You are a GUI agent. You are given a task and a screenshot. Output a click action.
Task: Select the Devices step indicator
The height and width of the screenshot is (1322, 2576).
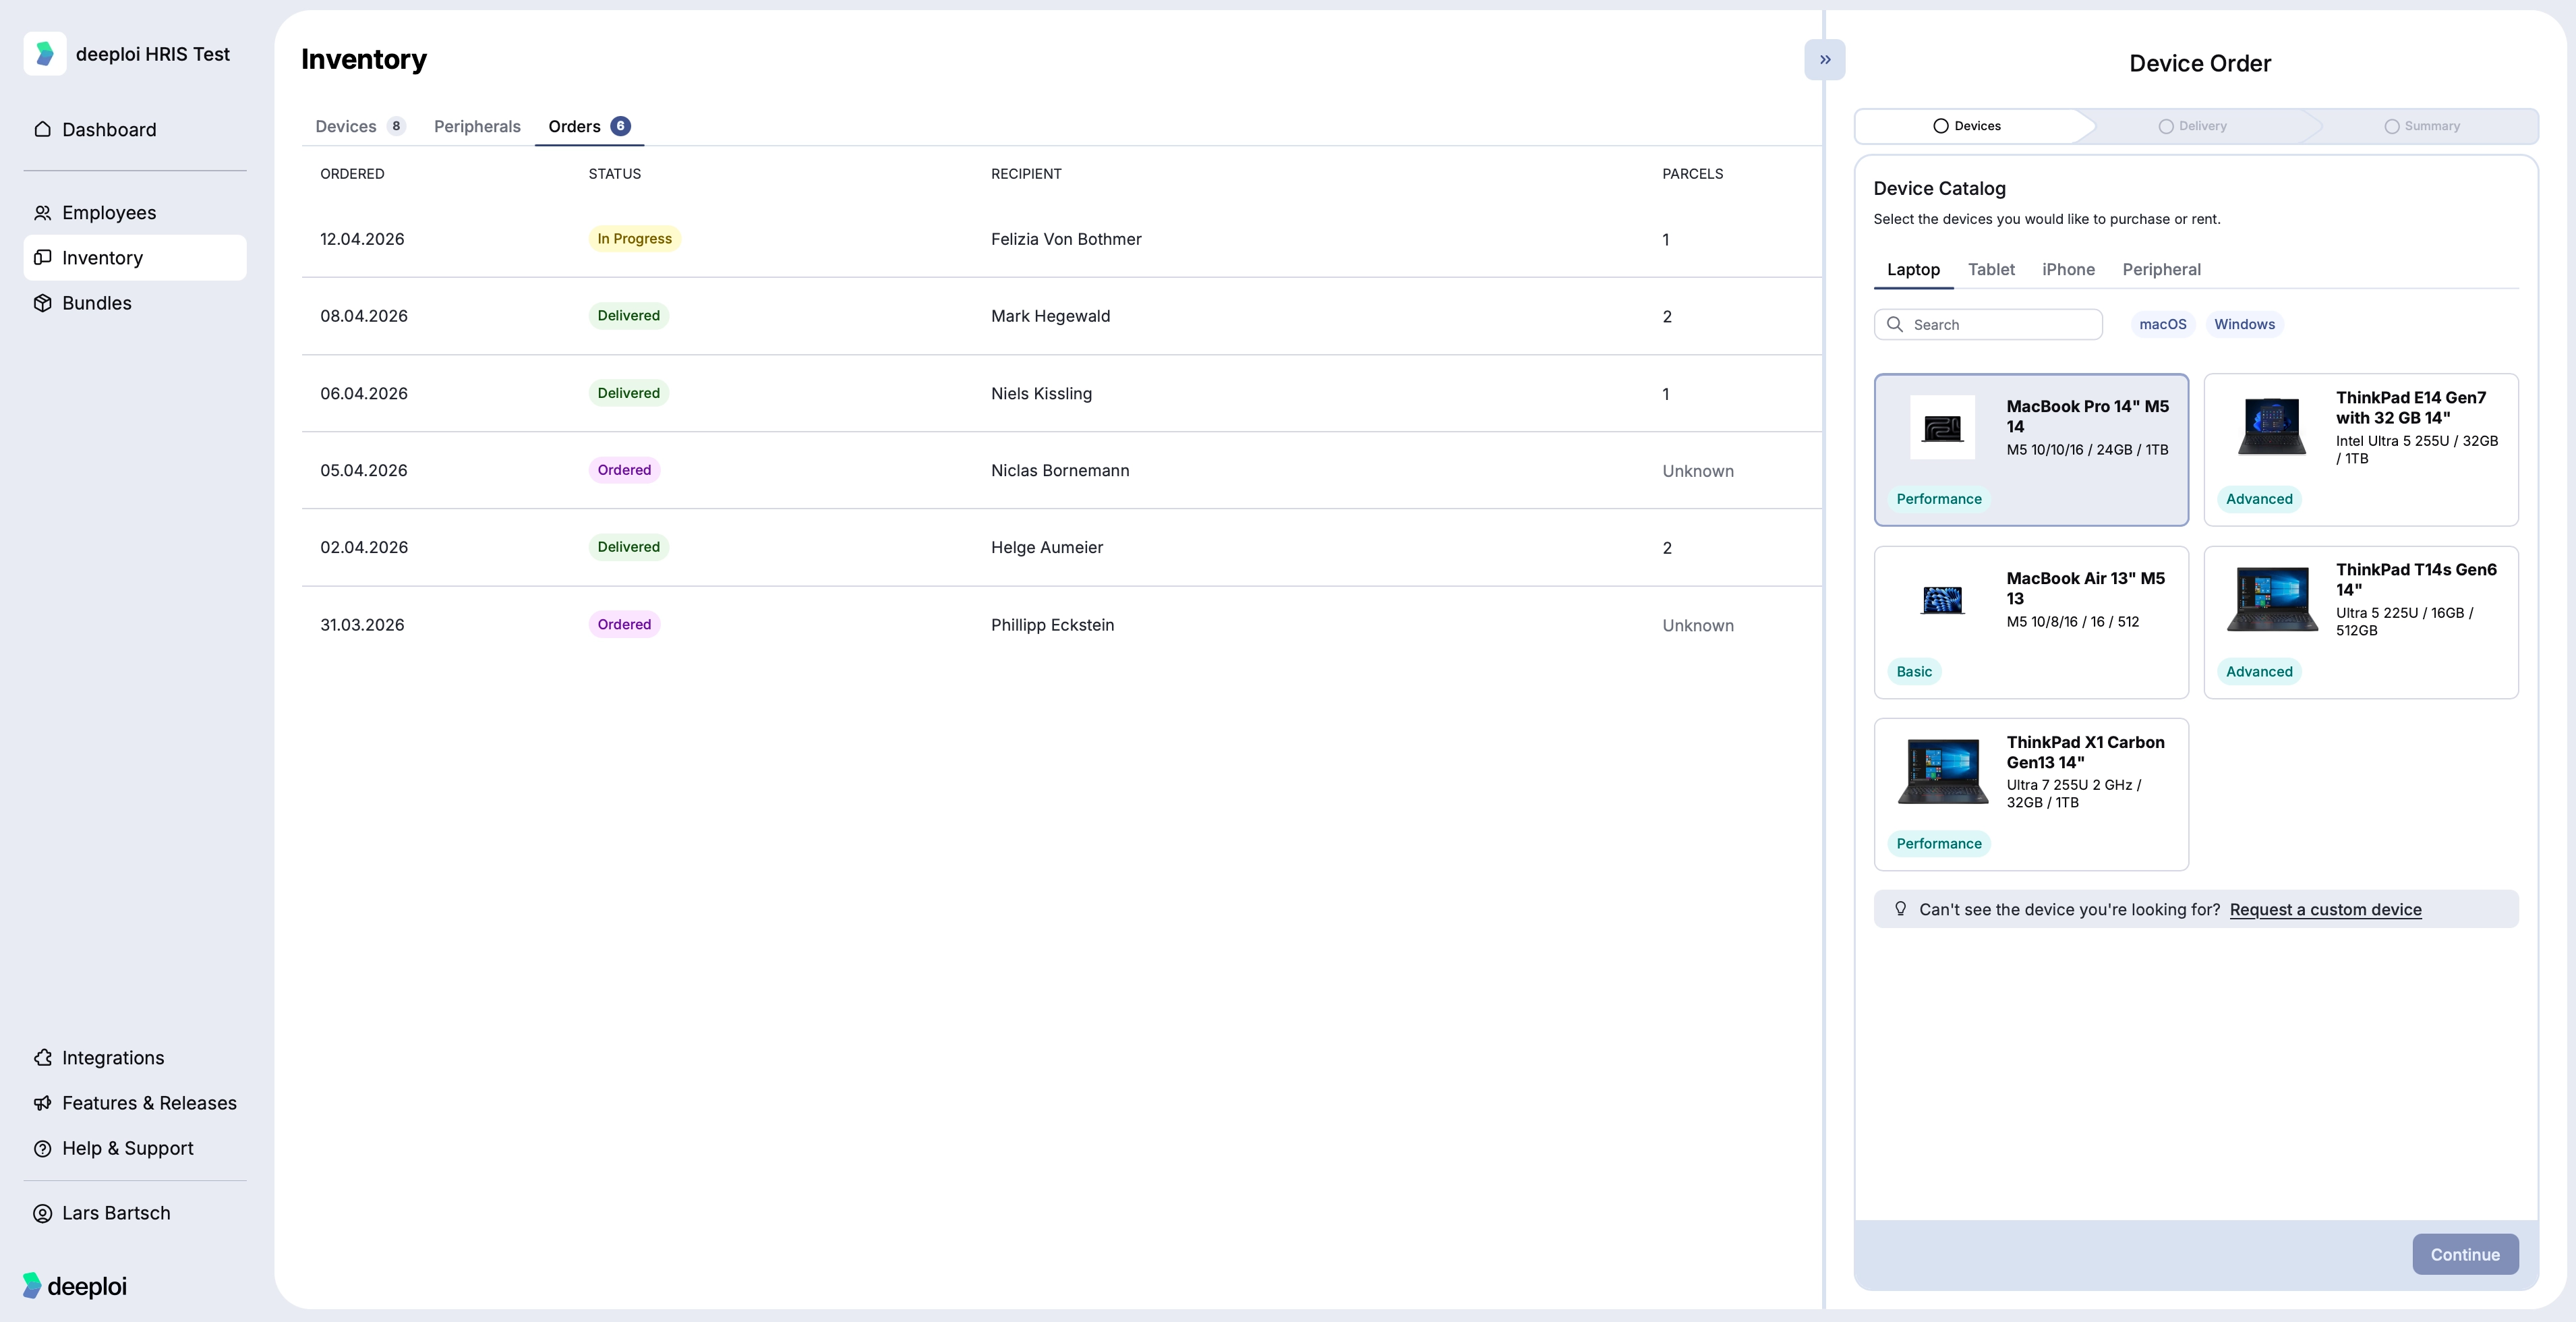pos(1966,126)
